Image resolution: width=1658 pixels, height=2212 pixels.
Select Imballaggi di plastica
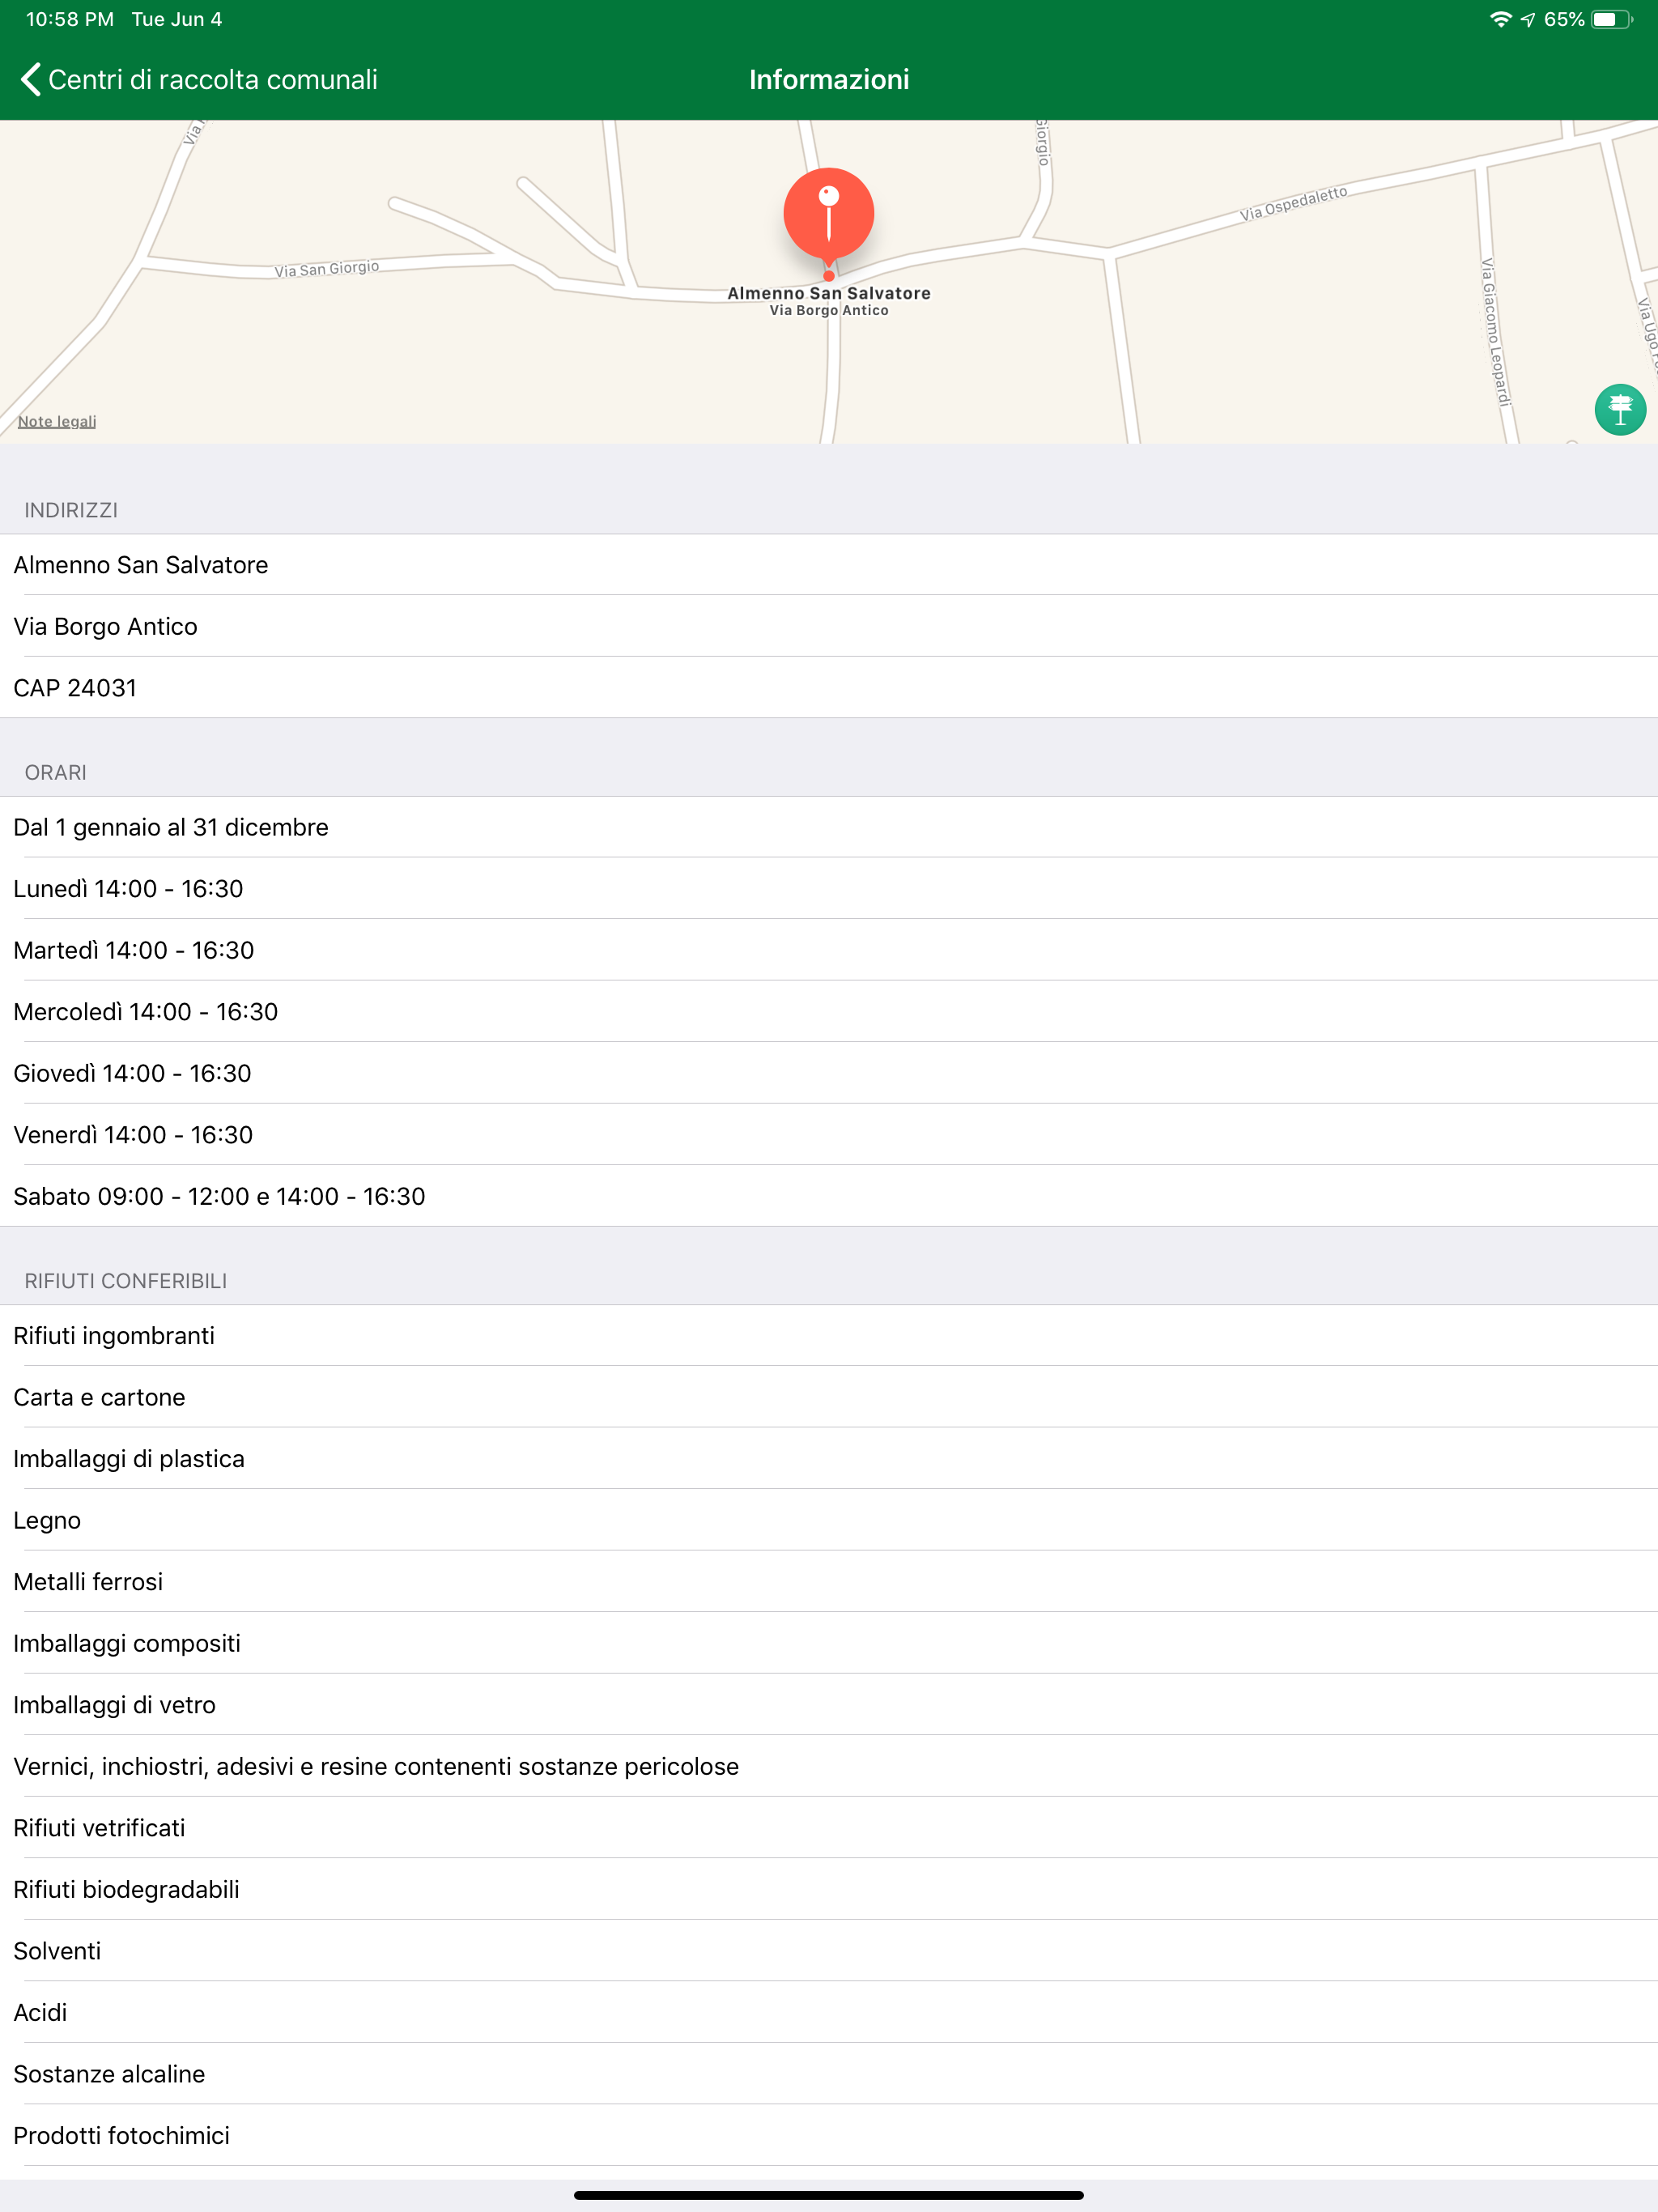point(829,1459)
